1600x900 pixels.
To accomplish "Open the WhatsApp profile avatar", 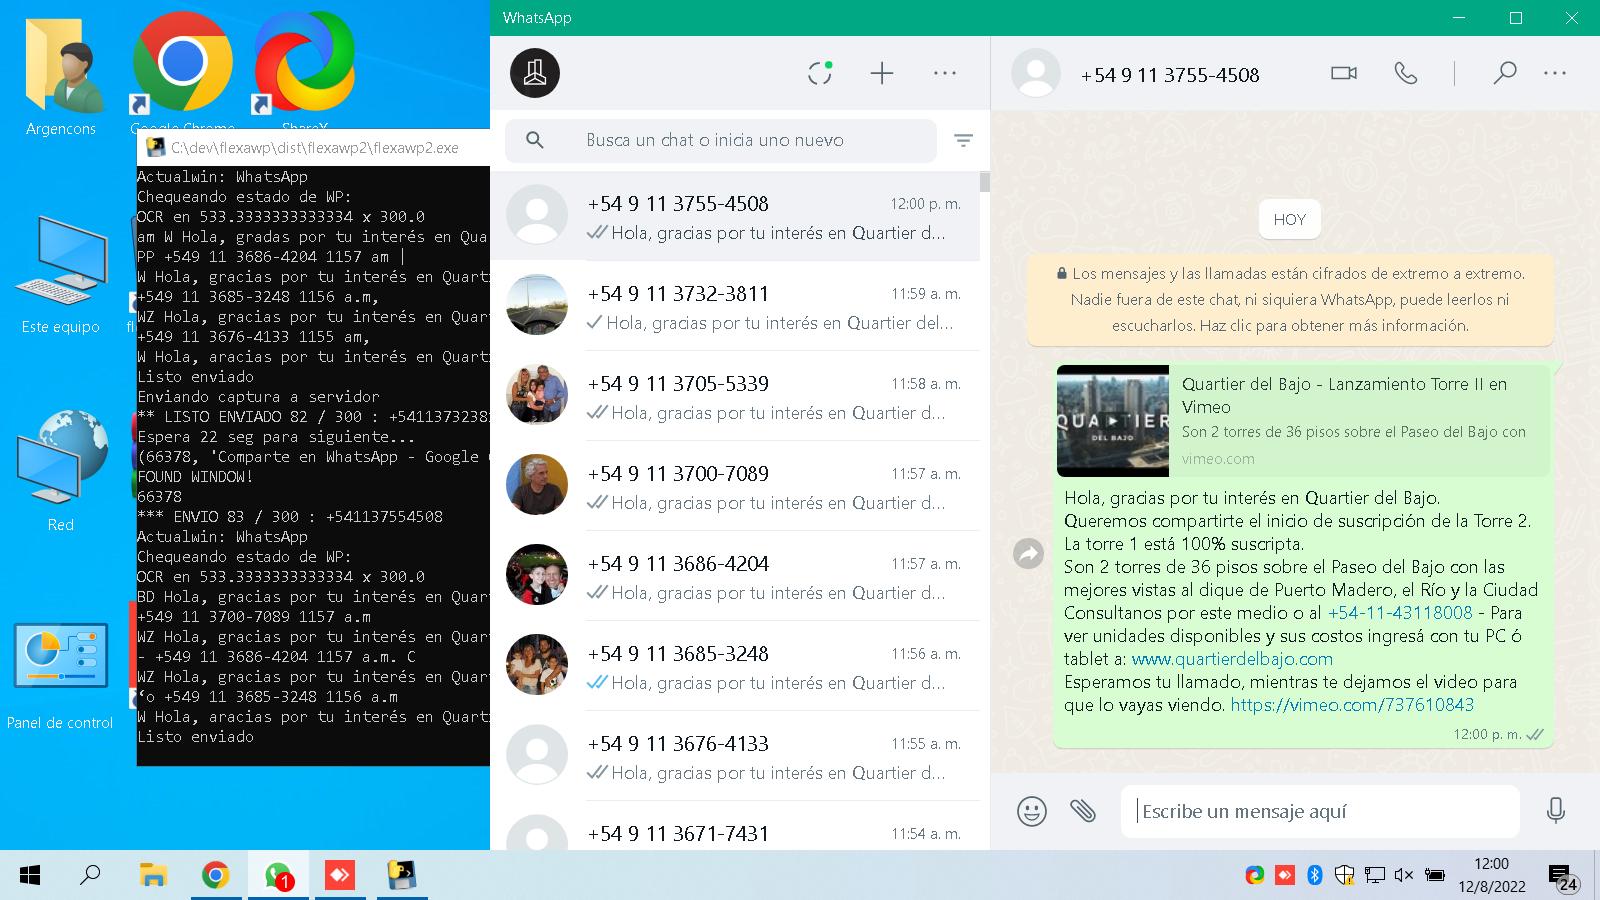I will click(535, 73).
